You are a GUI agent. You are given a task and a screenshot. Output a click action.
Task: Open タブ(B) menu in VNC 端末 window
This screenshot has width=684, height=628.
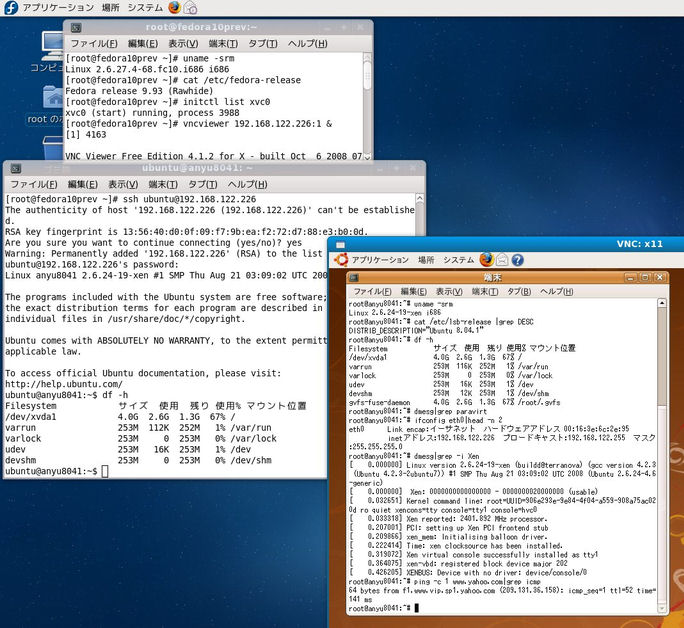519,291
